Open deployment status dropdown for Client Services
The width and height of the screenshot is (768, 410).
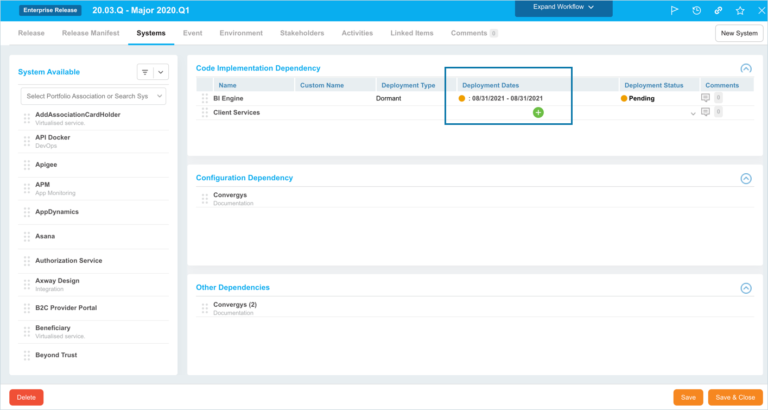pyautogui.click(x=693, y=113)
